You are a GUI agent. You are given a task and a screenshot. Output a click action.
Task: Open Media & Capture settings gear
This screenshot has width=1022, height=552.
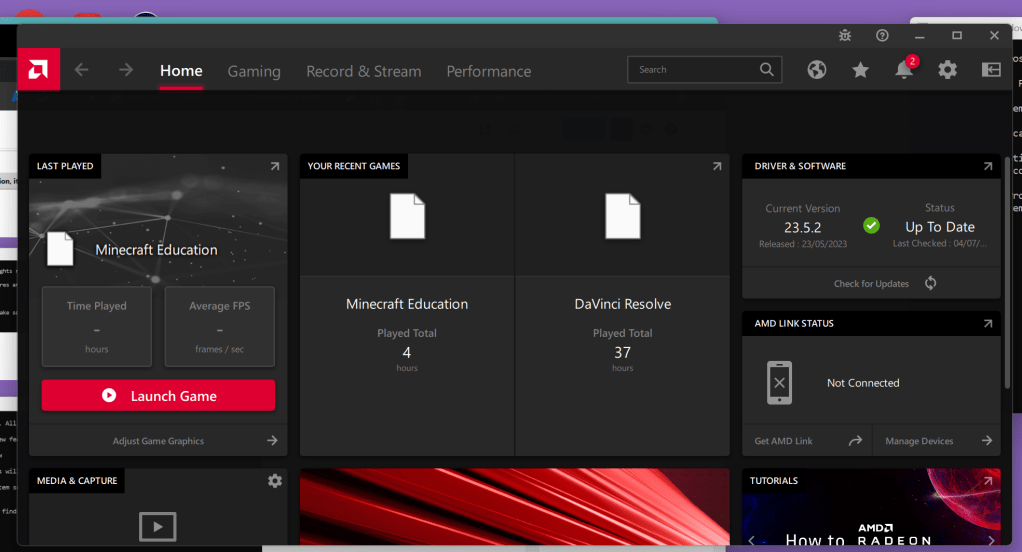275,480
